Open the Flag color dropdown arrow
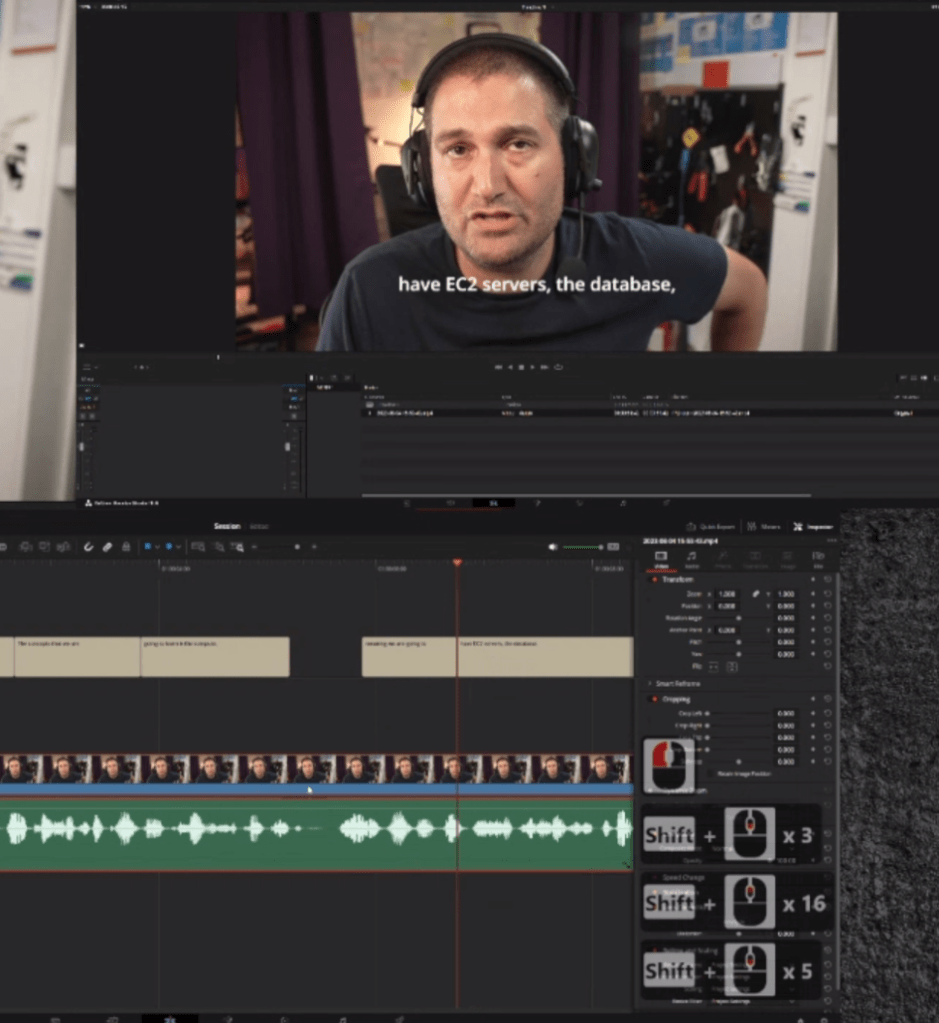The image size is (939, 1023). click(157, 547)
